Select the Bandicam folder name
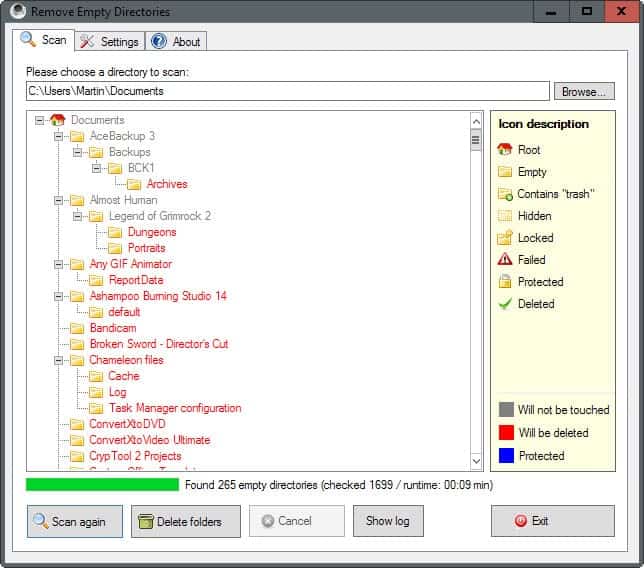 (x=113, y=328)
